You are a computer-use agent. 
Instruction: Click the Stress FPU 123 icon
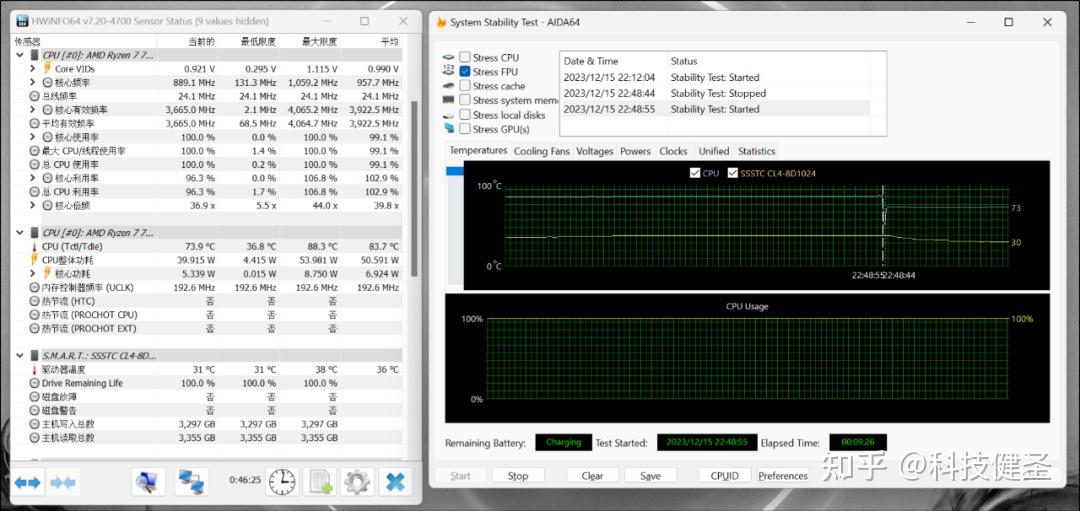tap(449, 72)
